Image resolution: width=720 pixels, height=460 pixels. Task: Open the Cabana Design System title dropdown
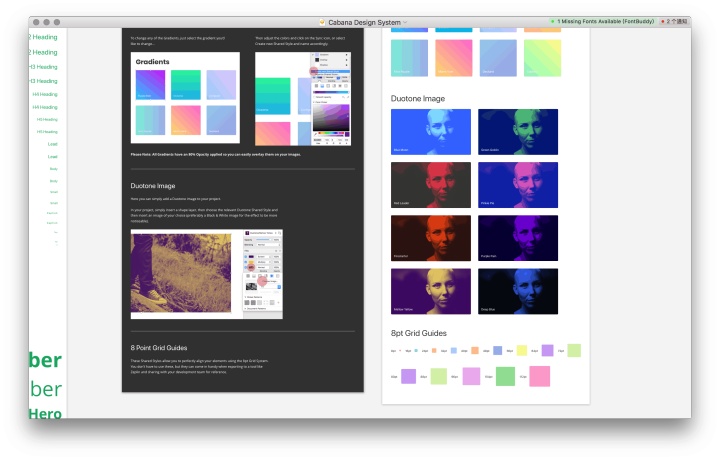405,22
